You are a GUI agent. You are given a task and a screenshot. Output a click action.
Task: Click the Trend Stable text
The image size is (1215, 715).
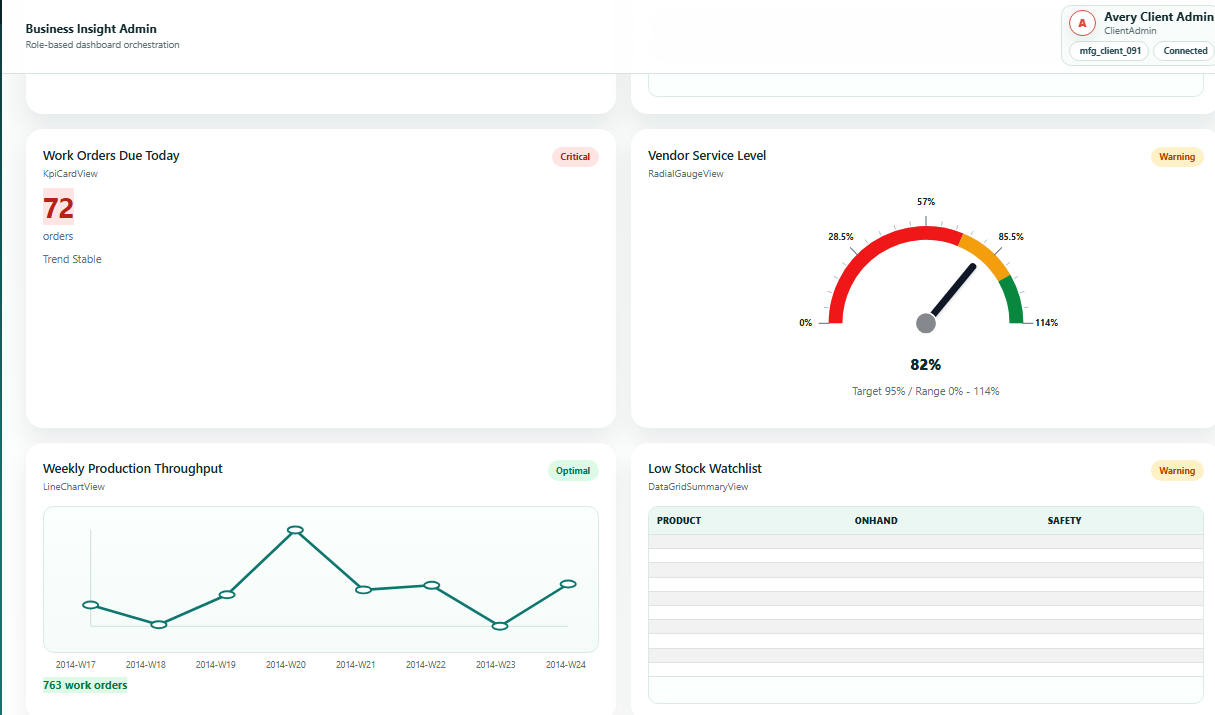72,259
